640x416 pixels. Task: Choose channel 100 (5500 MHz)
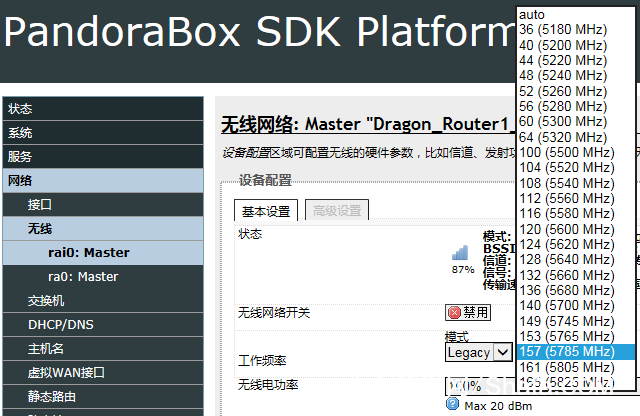[x=576, y=152]
